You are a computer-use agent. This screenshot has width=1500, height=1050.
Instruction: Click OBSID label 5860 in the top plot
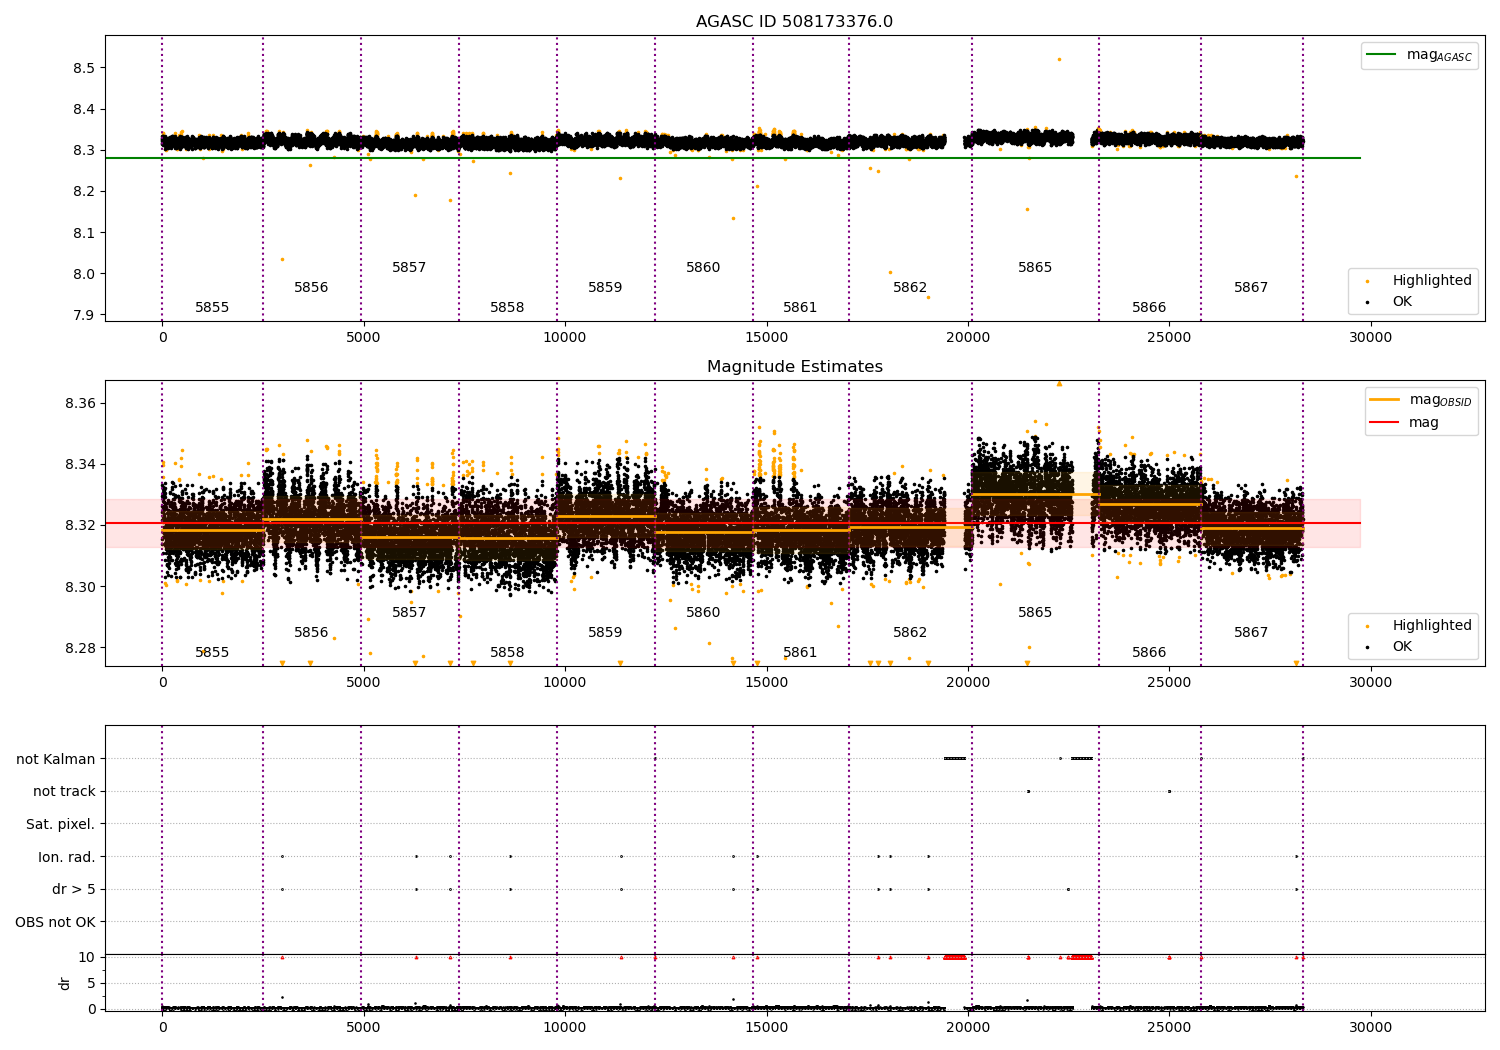click(703, 268)
